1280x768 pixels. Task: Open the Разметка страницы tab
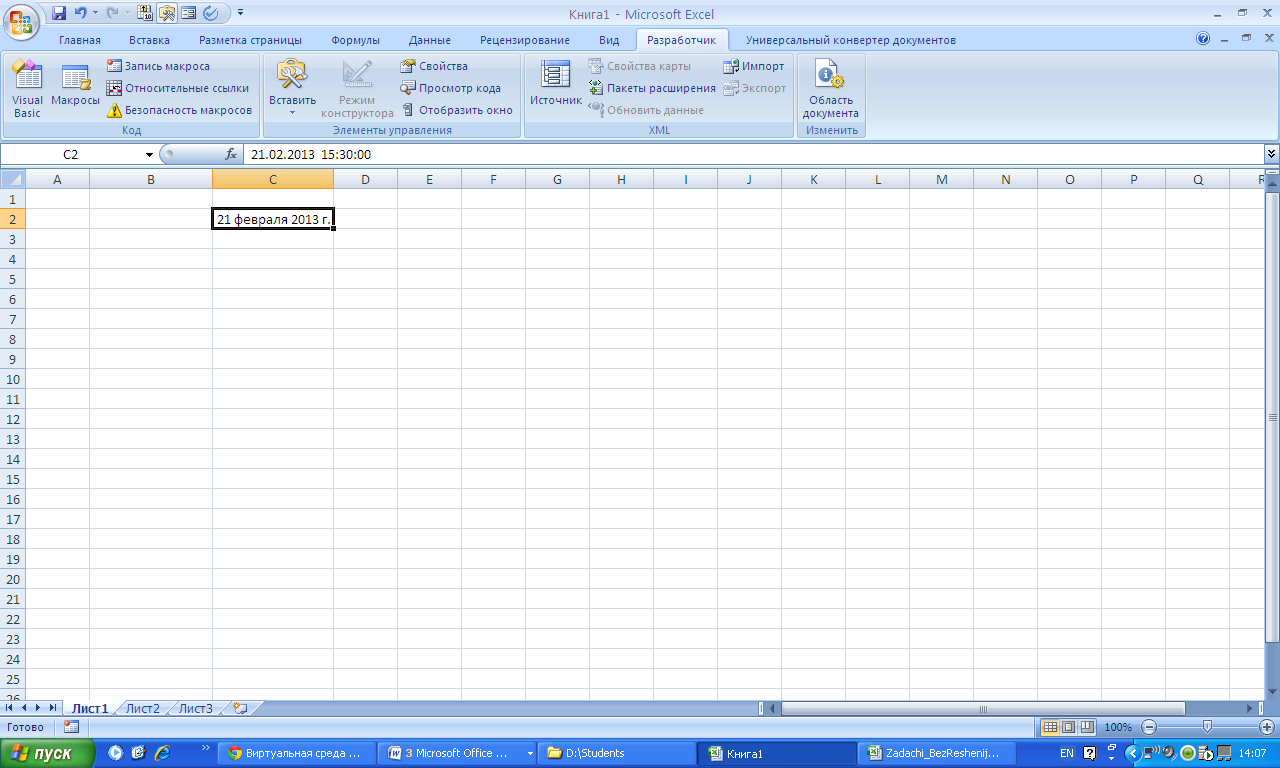tap(250, 40)
